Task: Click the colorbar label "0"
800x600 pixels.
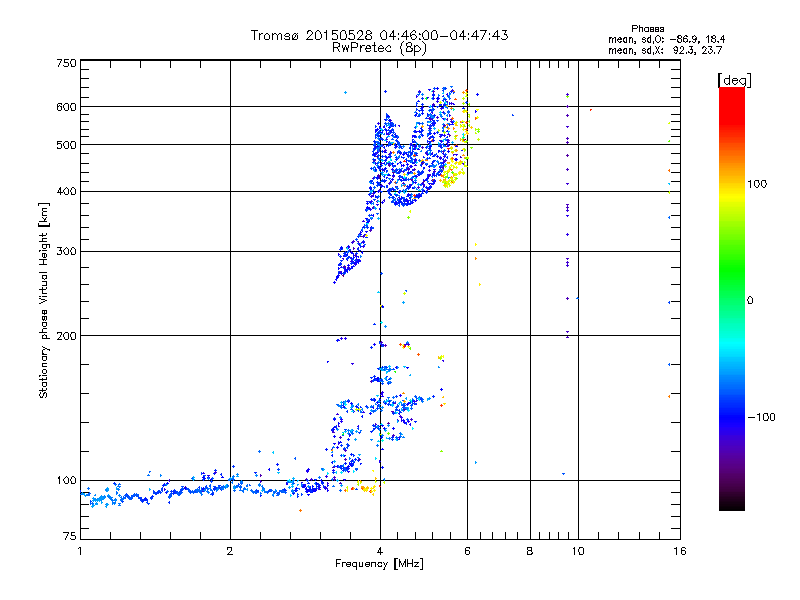Action: pos(750,301)
